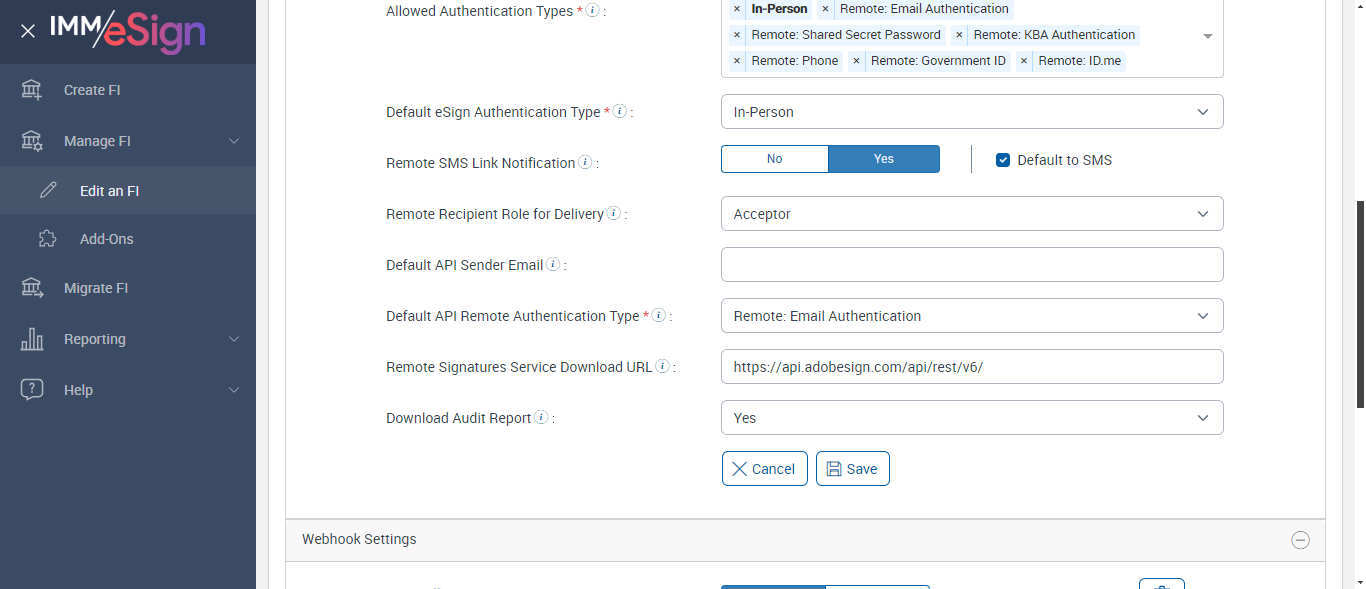Click info icon beside Default API Sender Email
Screen dimensions: 1366x589
(x=553, y=264)
